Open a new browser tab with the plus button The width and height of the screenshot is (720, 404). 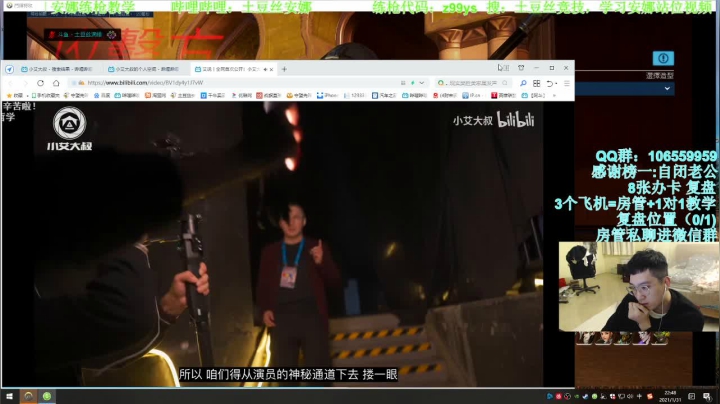point(284,69)
